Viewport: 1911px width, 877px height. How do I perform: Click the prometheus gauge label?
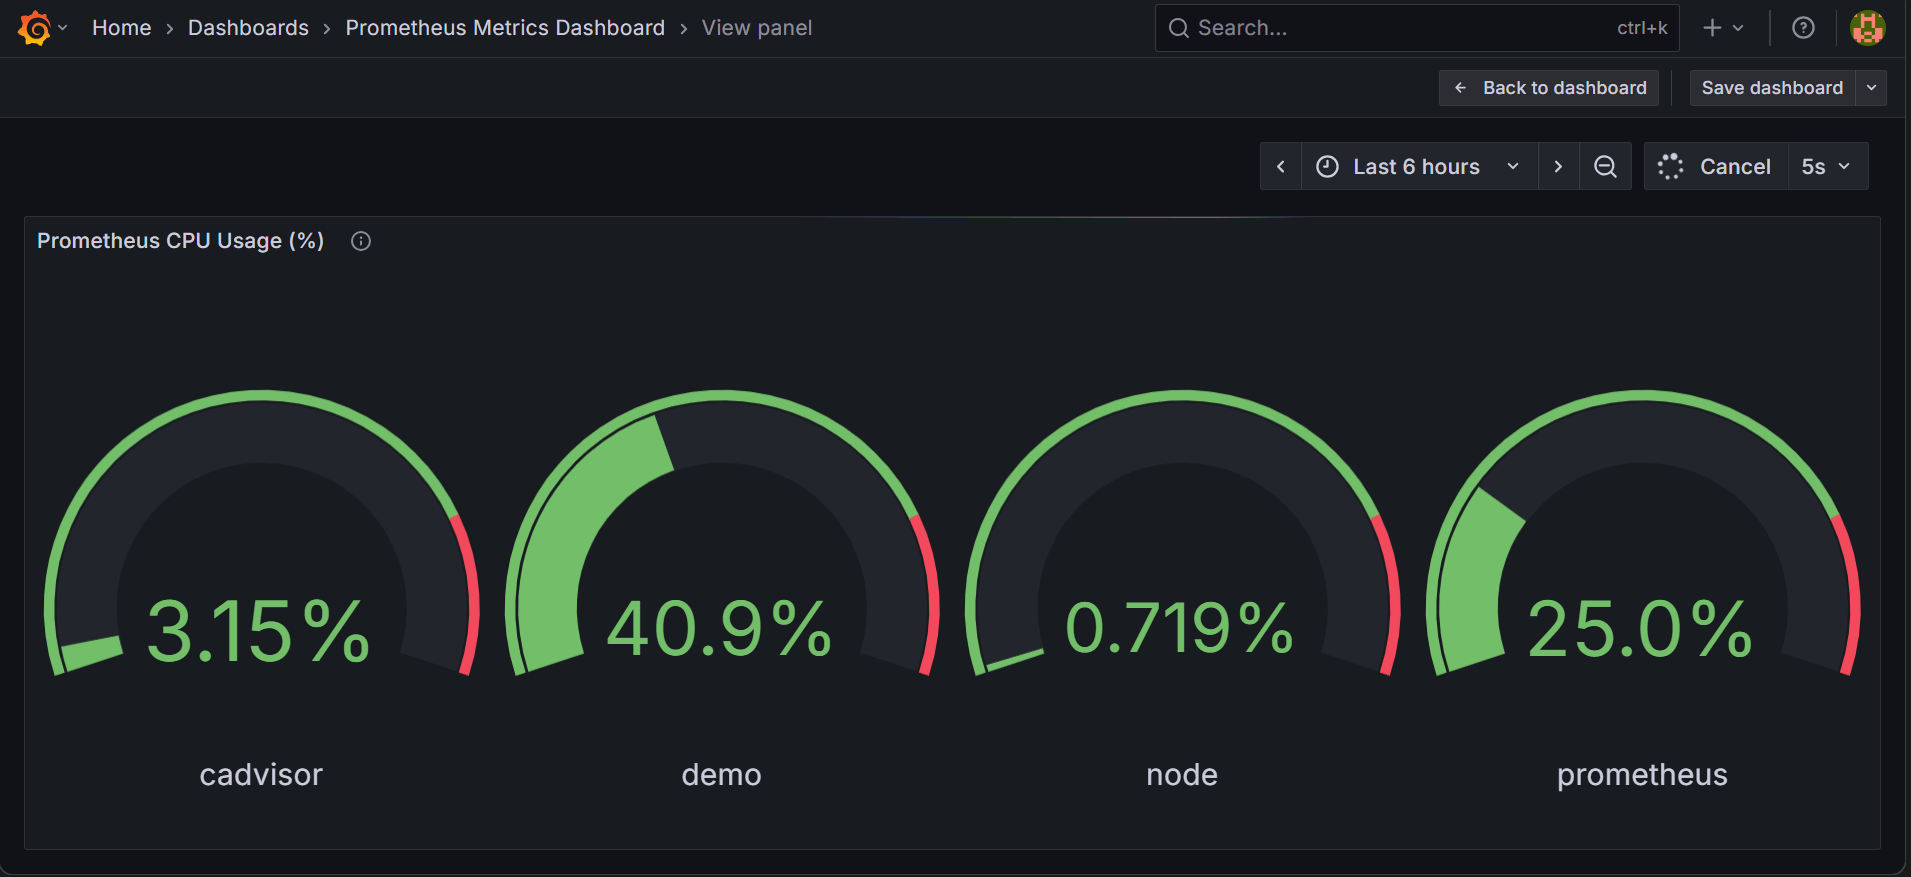tap(1642, 776)
